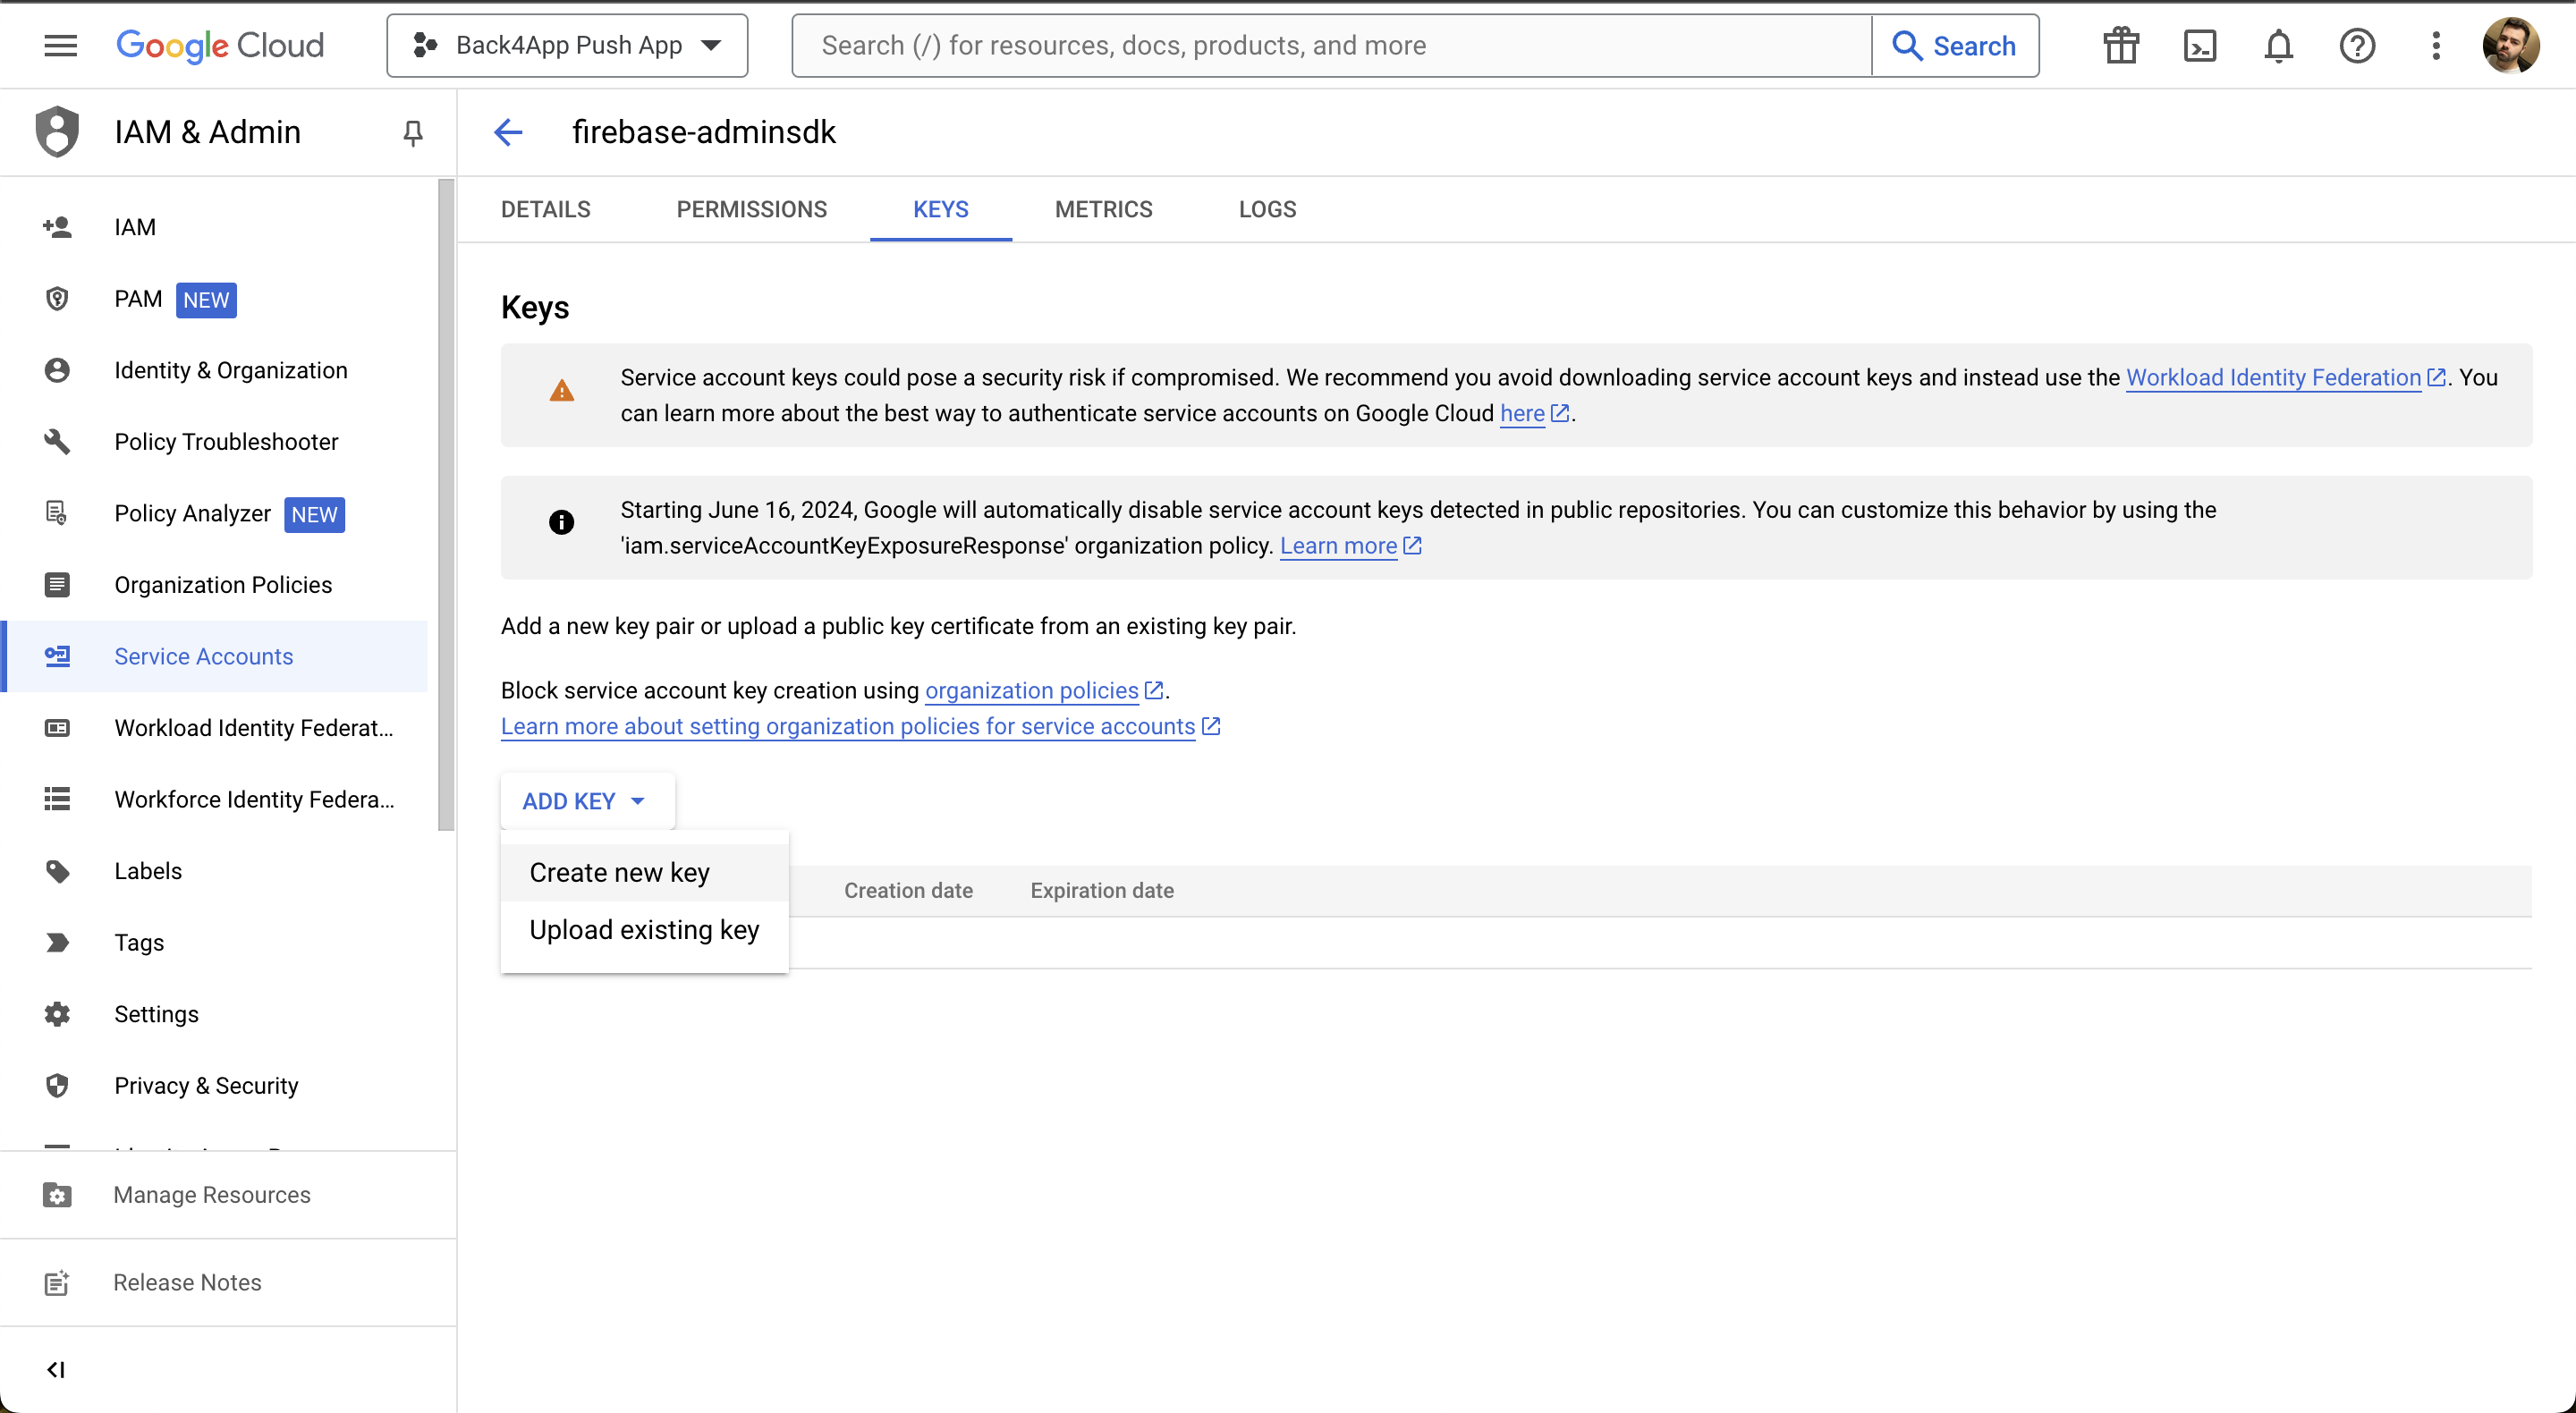This screenshot has width=2576, height=1413.
Task: Click the sidebar vertical scrollbar
Action: [x=446, y=505]
